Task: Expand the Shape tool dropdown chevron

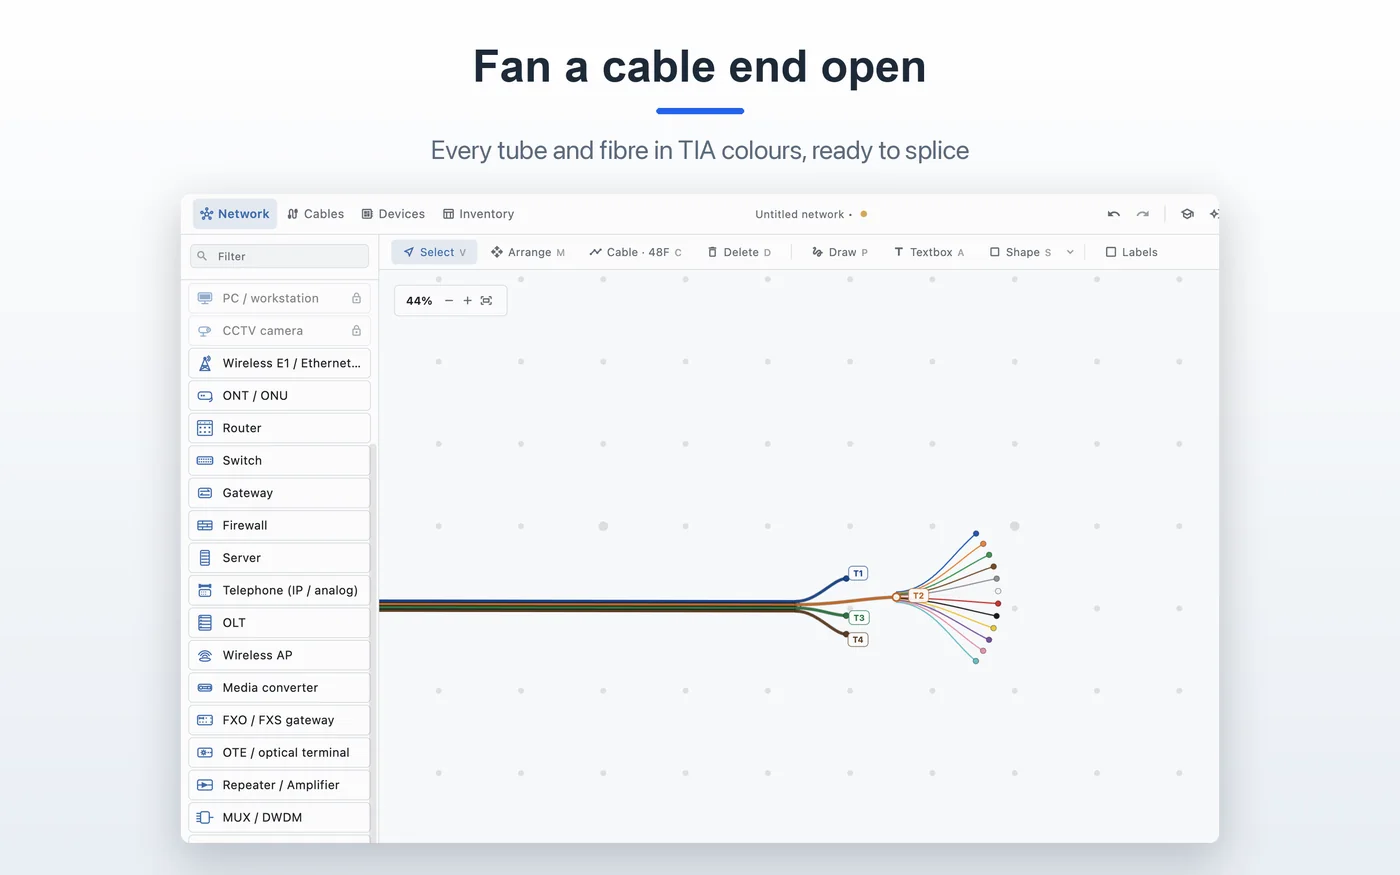Action: point(1070,252)
